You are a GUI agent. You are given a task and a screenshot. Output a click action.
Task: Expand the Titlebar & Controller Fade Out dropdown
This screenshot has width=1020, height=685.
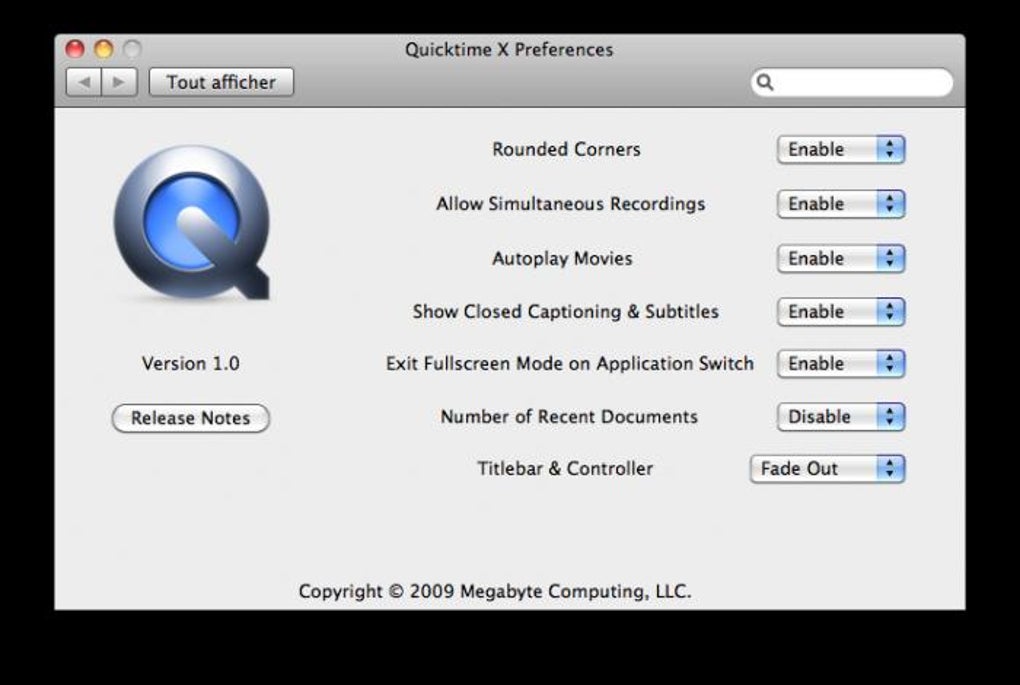point(827,469)
